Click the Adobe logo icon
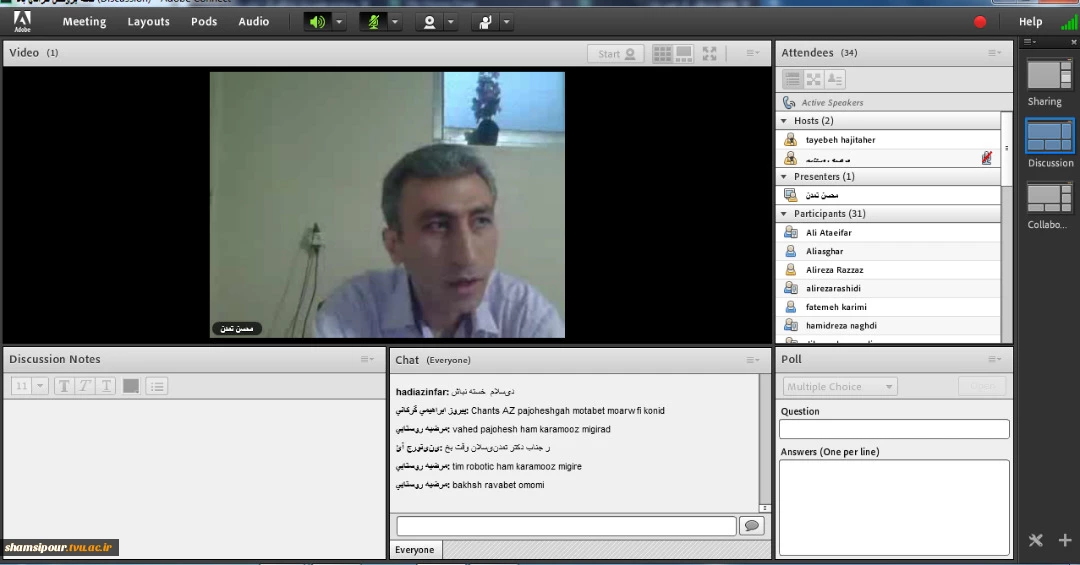Viewport: 1080px width, 565px height. tap(22, 21)
